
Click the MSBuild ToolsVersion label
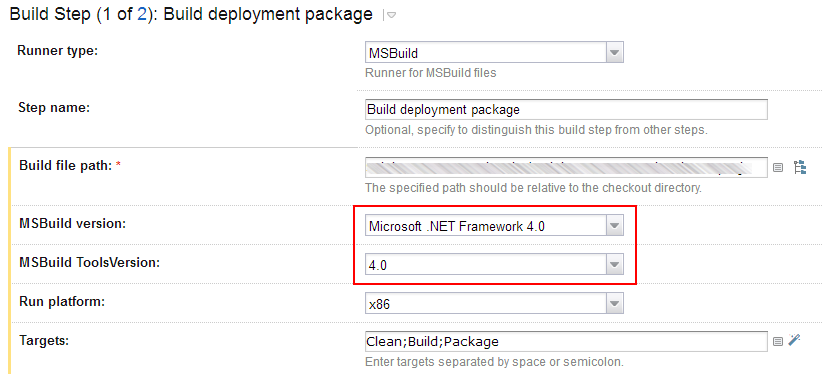coord(89,262)
